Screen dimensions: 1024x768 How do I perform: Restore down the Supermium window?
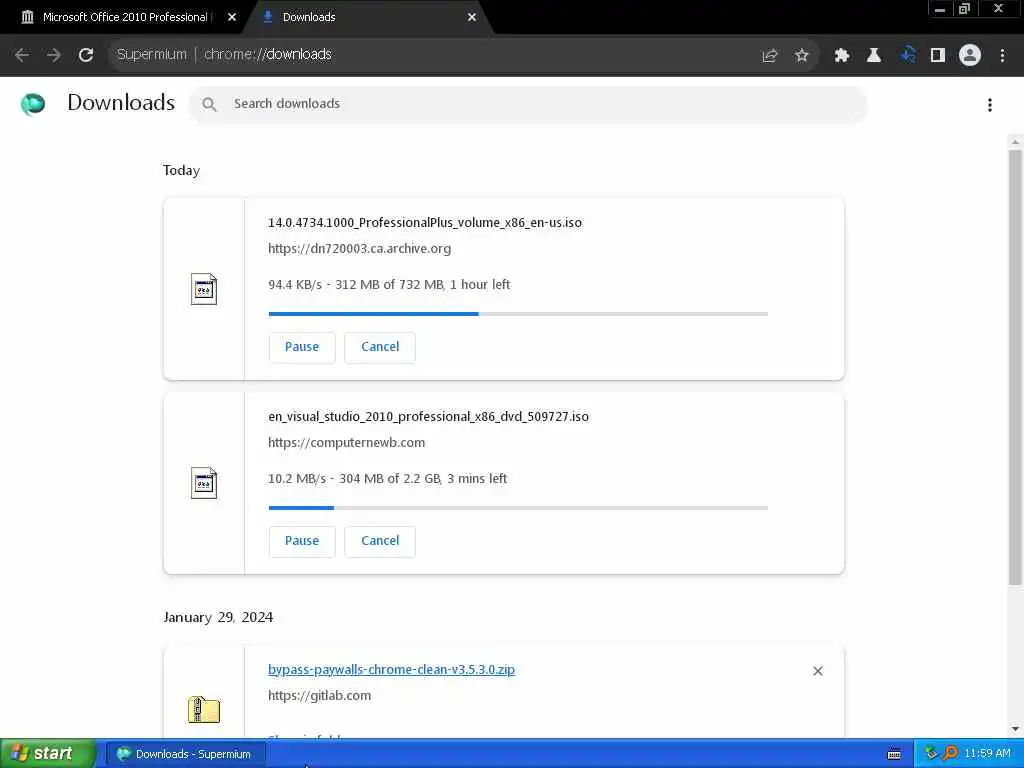tap(965, 9)
